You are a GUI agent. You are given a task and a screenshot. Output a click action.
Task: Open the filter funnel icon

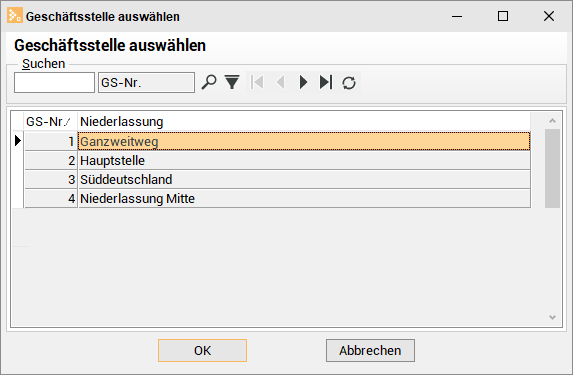click(x=232, y=82)
